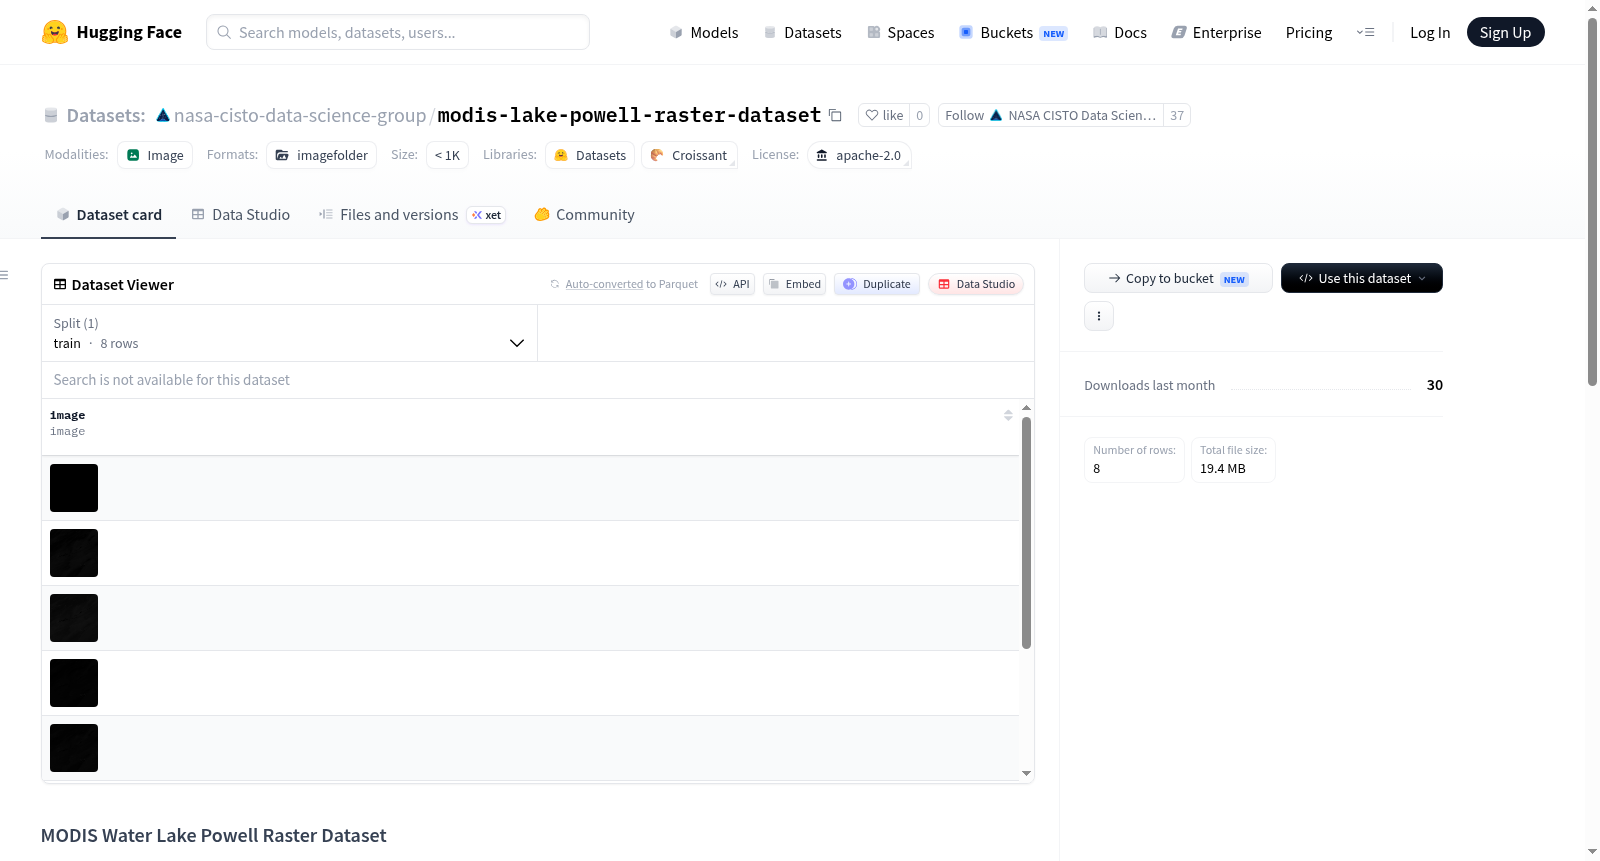The image size is (1600, 861).
Task: Click the Hugging Face logo
Action: pyautogui.click(x=112, y=32)
